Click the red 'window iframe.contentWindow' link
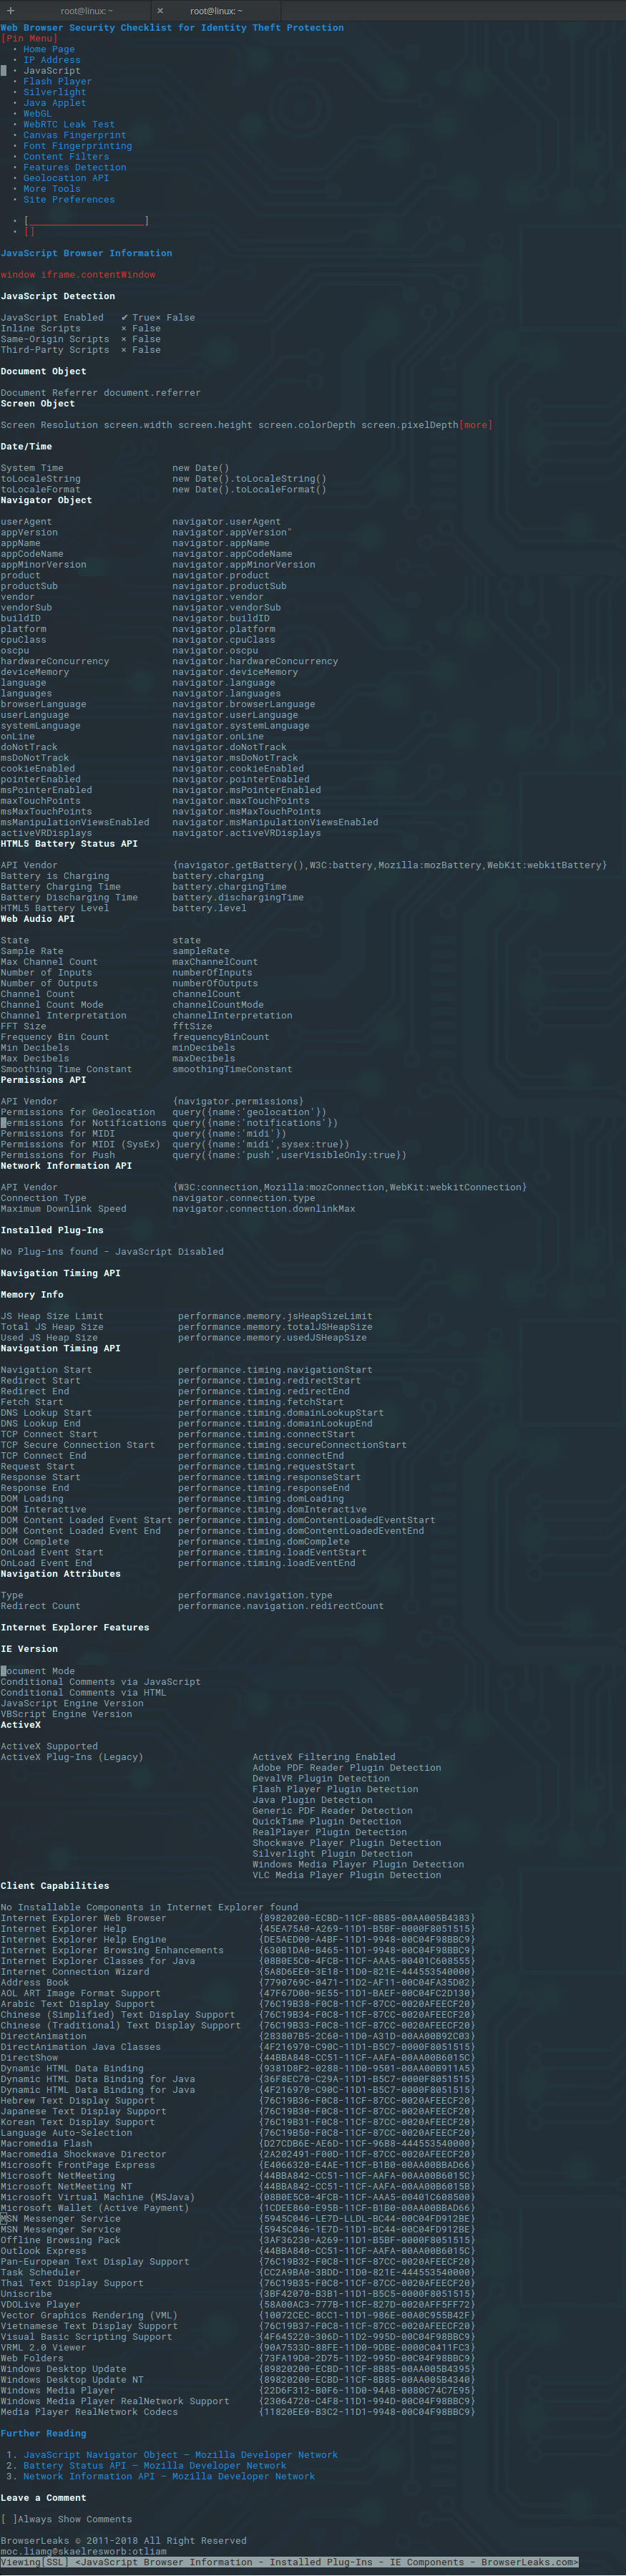626x2576 pixels. 78,274
